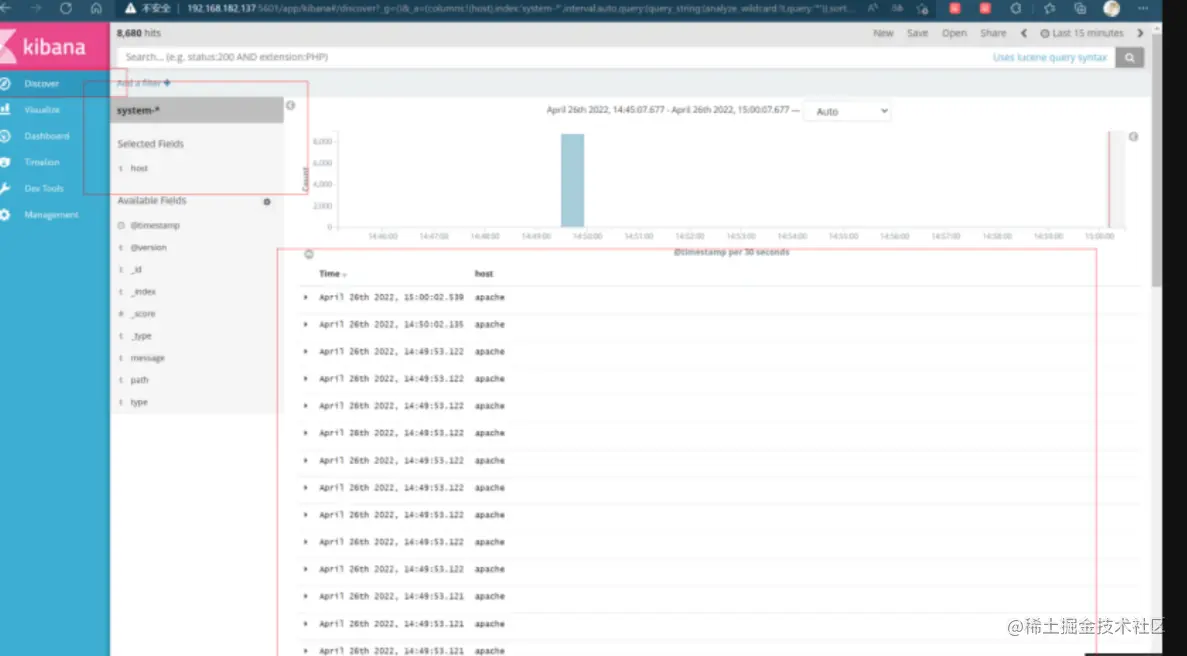Go to Dashboard in sidebar

pos(45,136)
